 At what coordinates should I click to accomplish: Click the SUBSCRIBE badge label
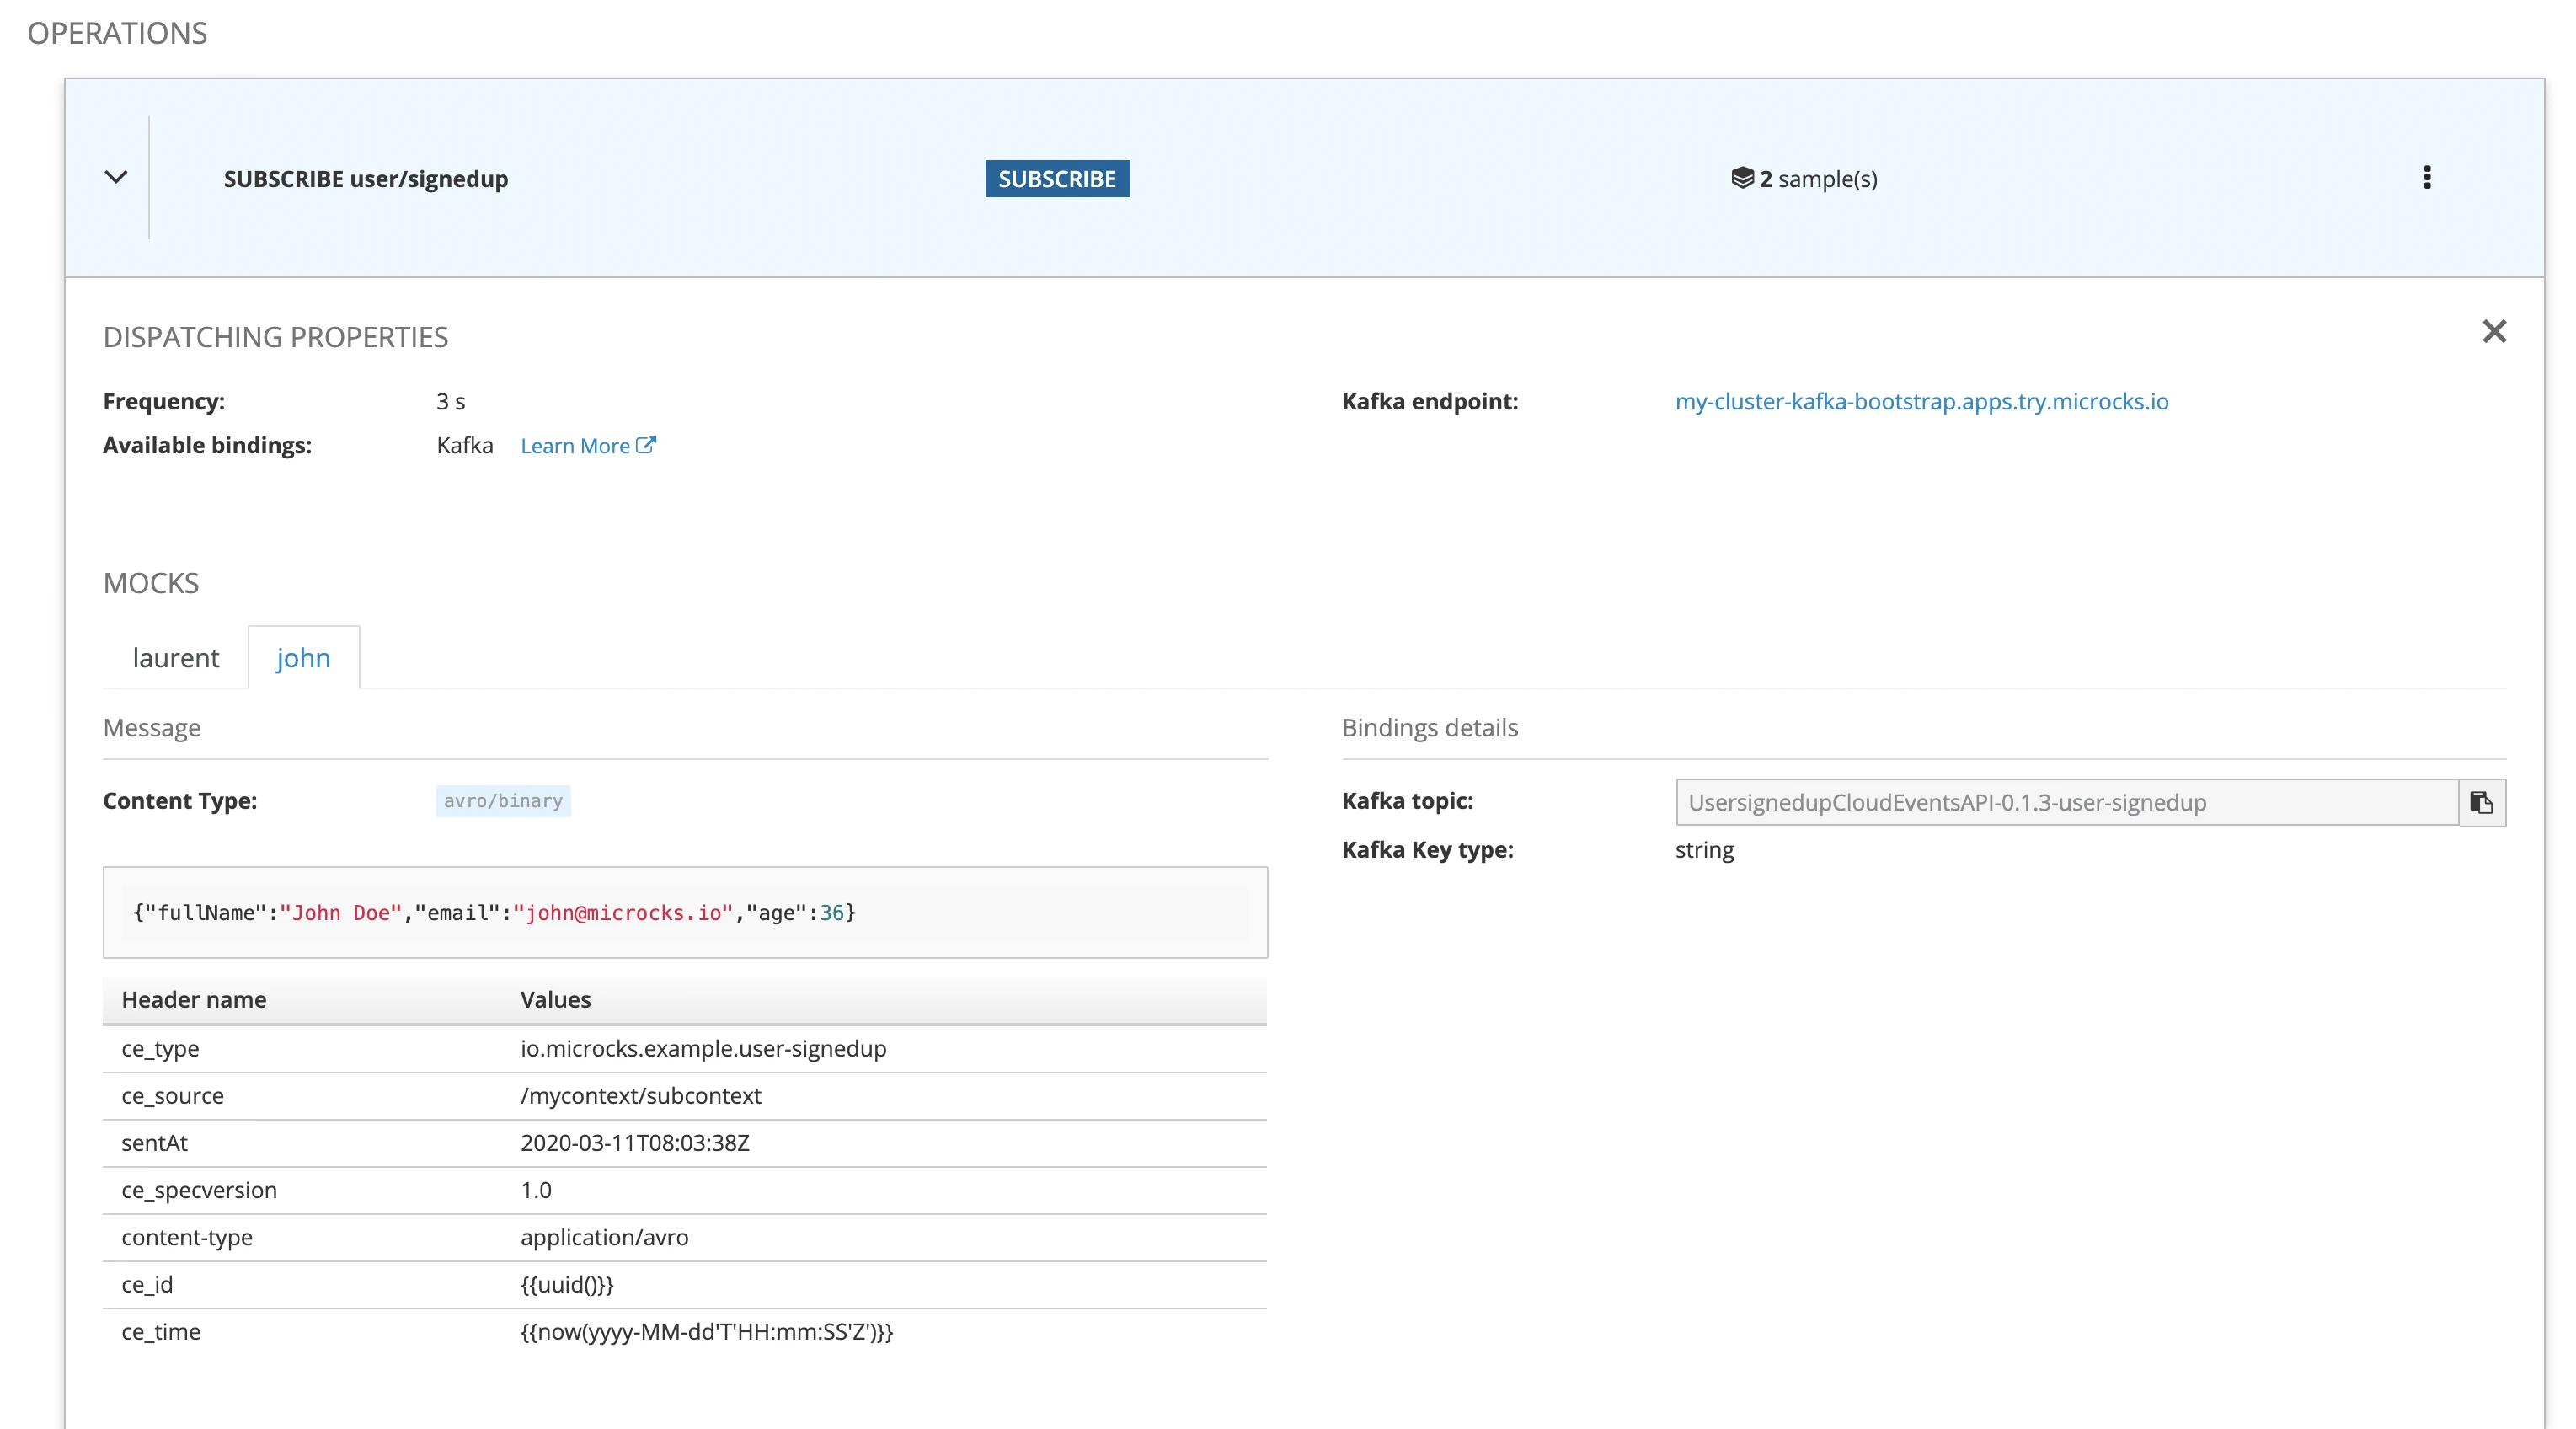click(1056, 178)
